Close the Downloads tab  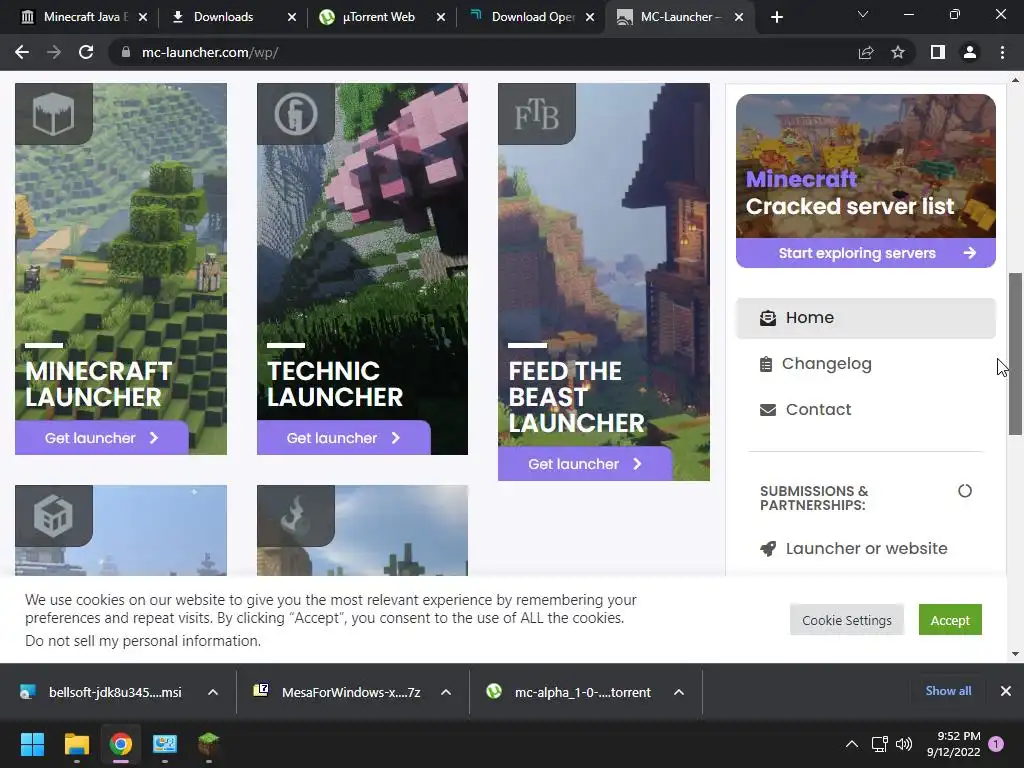(x=292, y=17)
